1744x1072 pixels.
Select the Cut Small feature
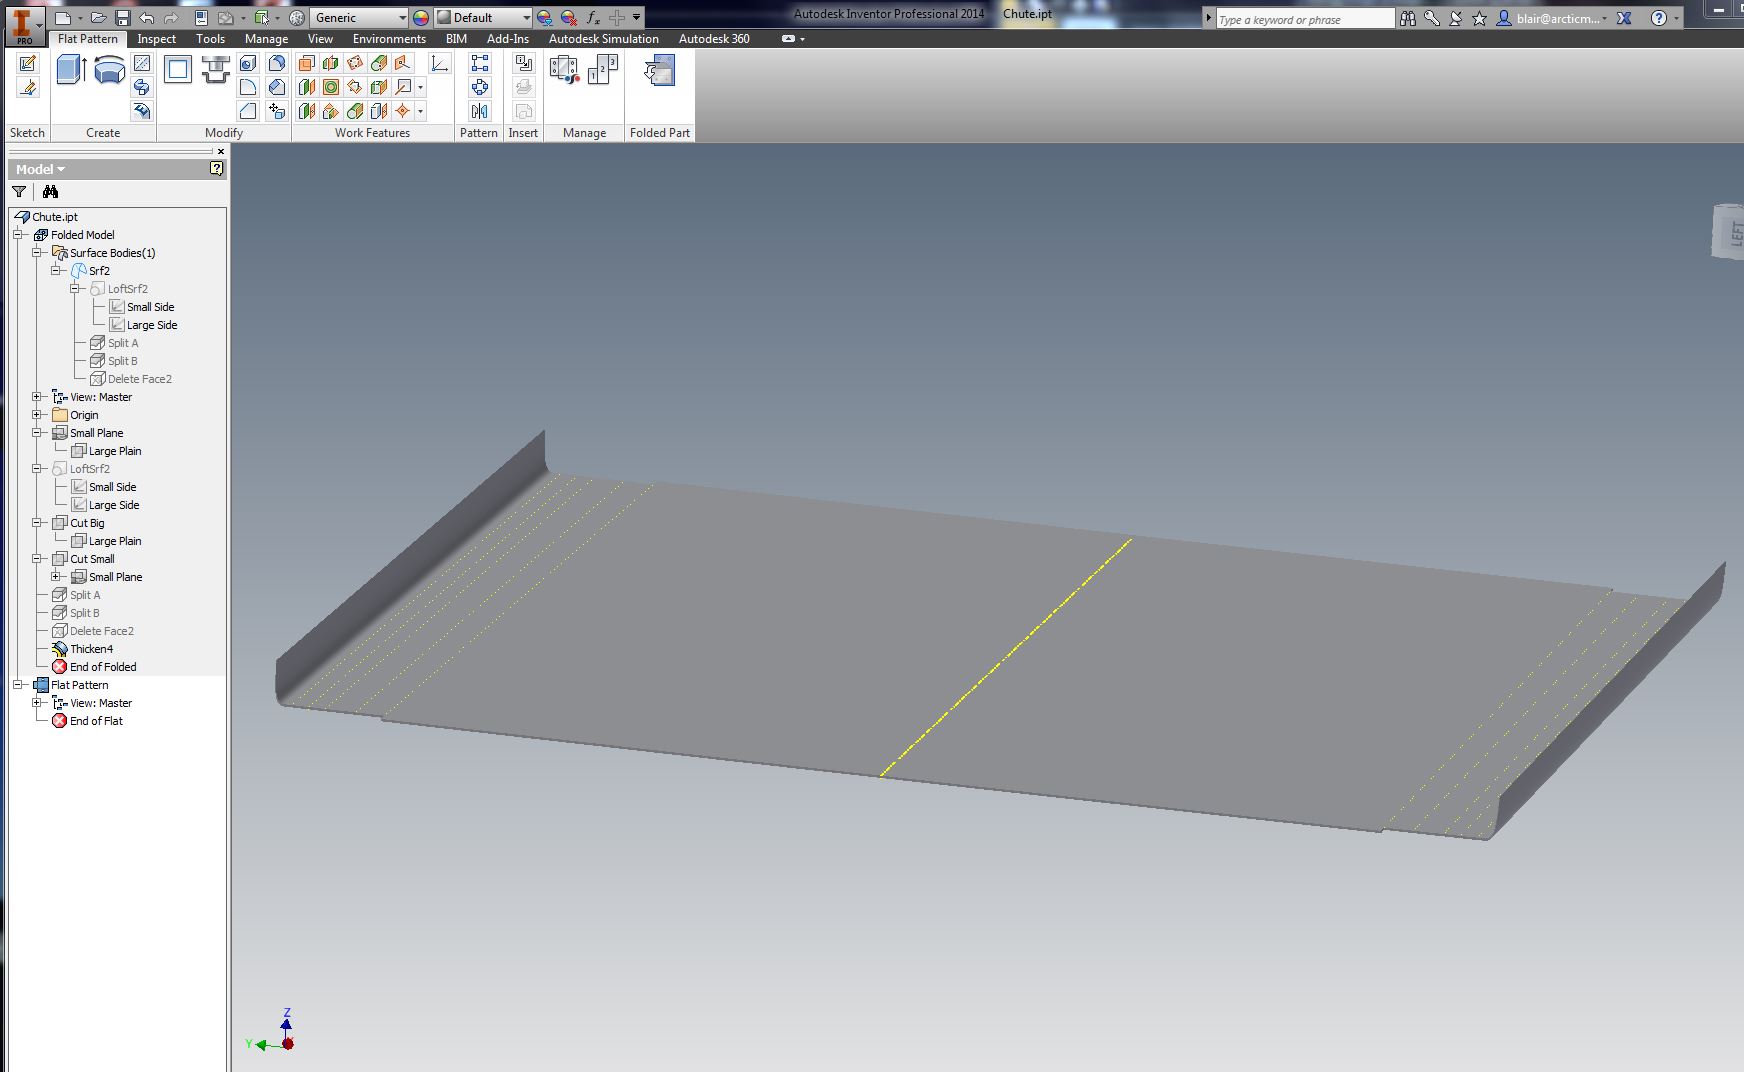[92, 559]
